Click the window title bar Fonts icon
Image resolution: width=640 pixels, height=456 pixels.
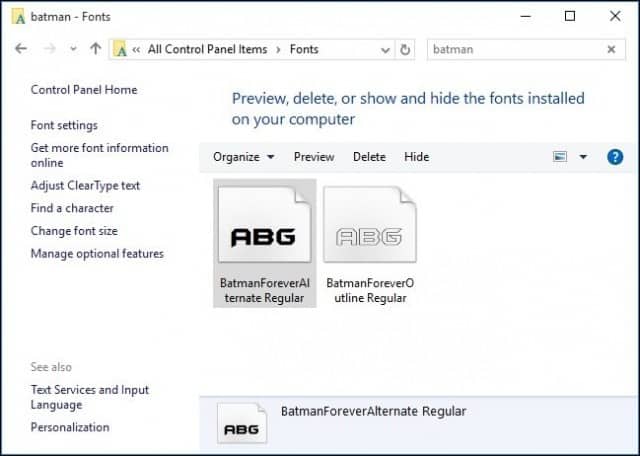18,17
